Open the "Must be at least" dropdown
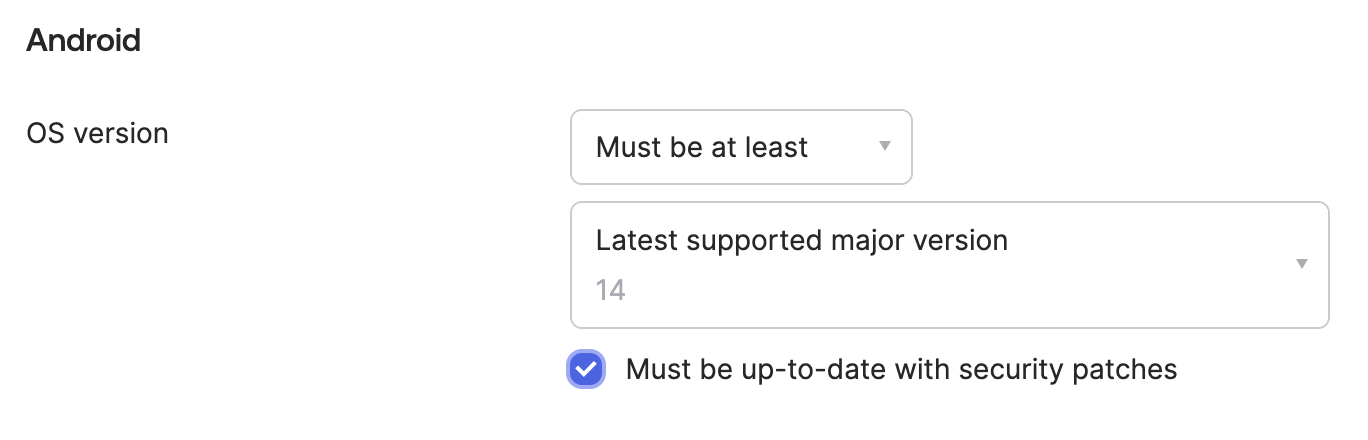This screenshot has width=1368, height=440. point(740,147)
